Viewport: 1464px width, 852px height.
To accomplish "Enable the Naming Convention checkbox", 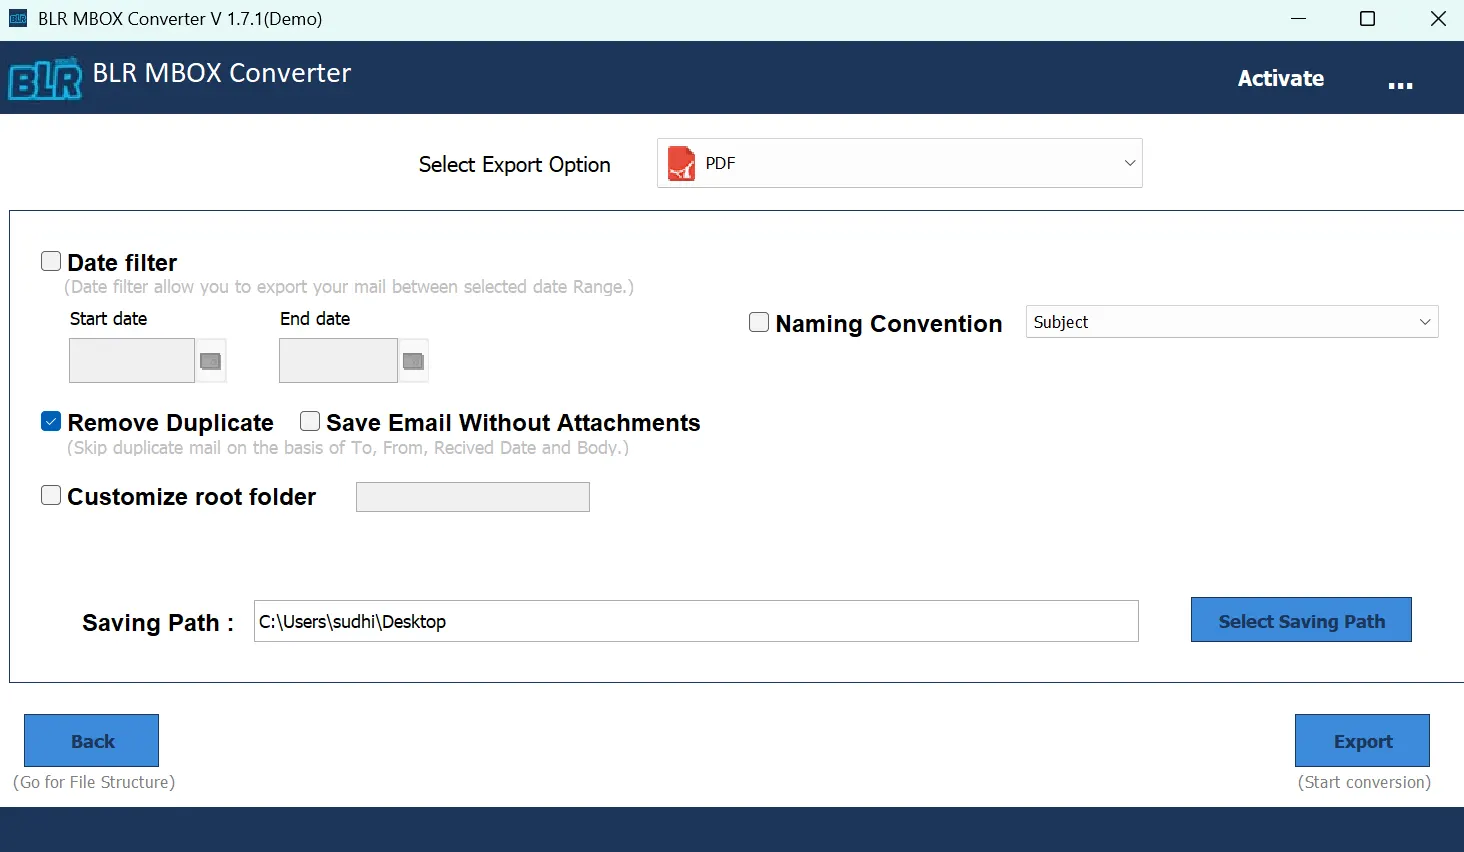I will point(759,322).
